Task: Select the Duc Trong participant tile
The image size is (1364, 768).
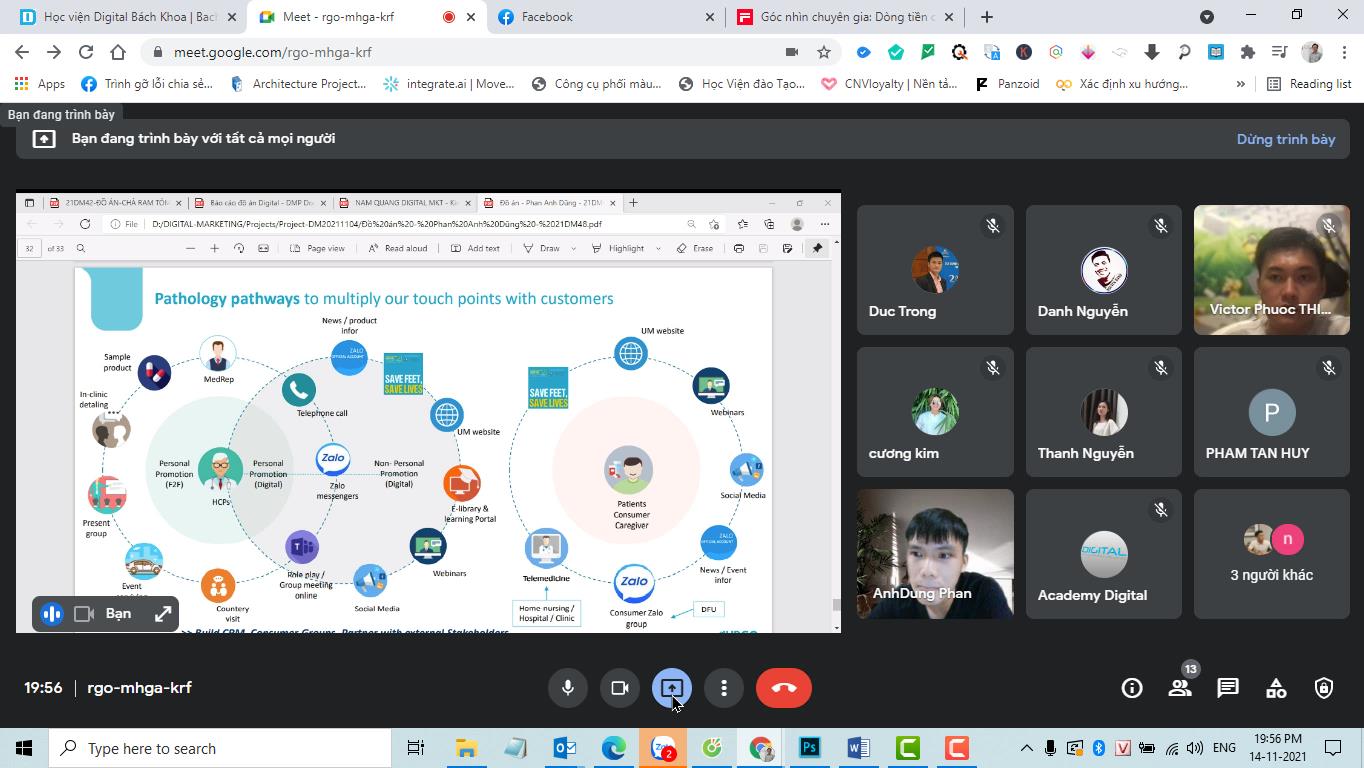Action: [935, 270]
